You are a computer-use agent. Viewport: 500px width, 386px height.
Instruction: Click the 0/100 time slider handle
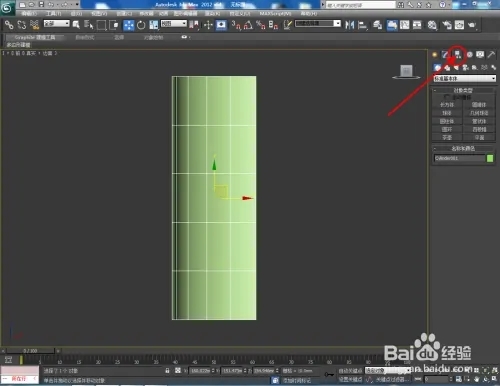[x=30, y=351]
